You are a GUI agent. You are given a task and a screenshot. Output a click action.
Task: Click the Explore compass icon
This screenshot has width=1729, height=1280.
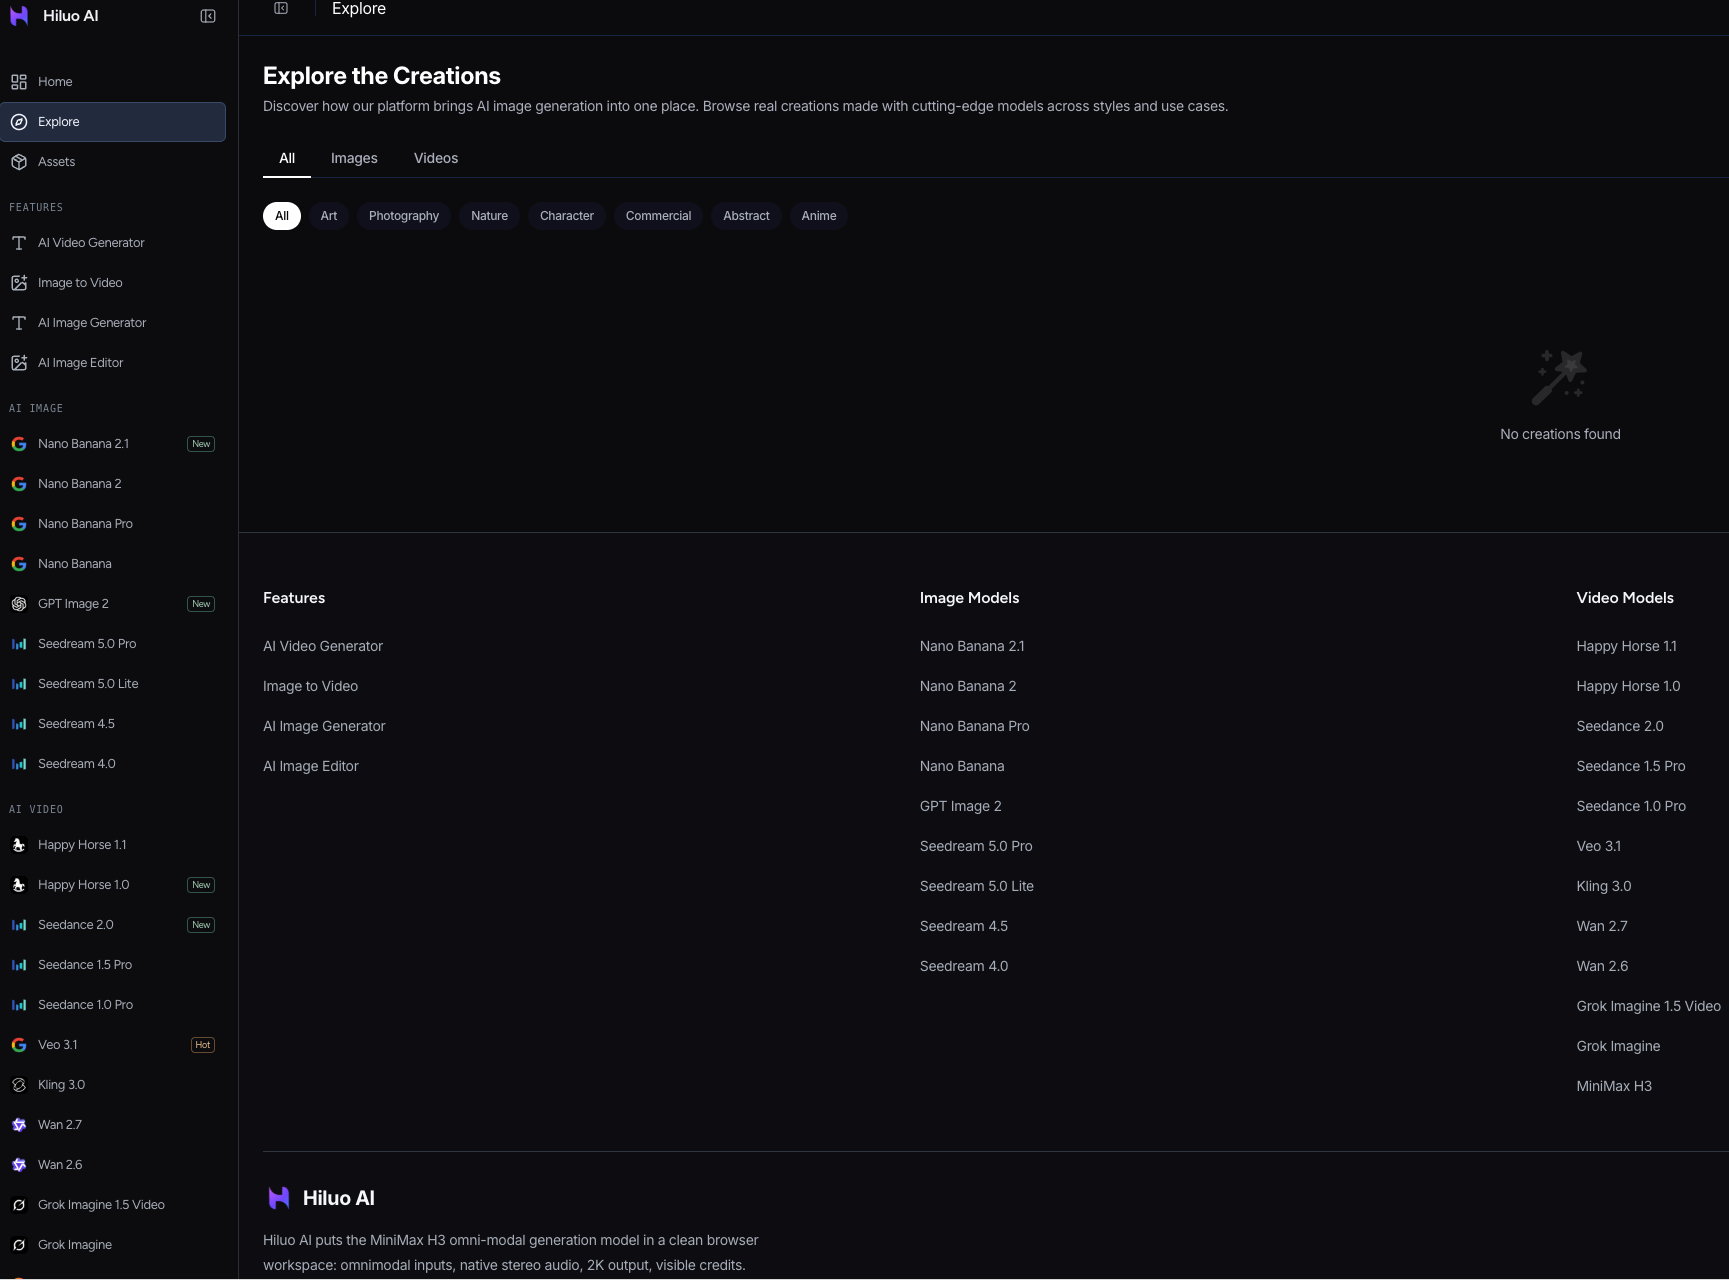tap(19, 122)
